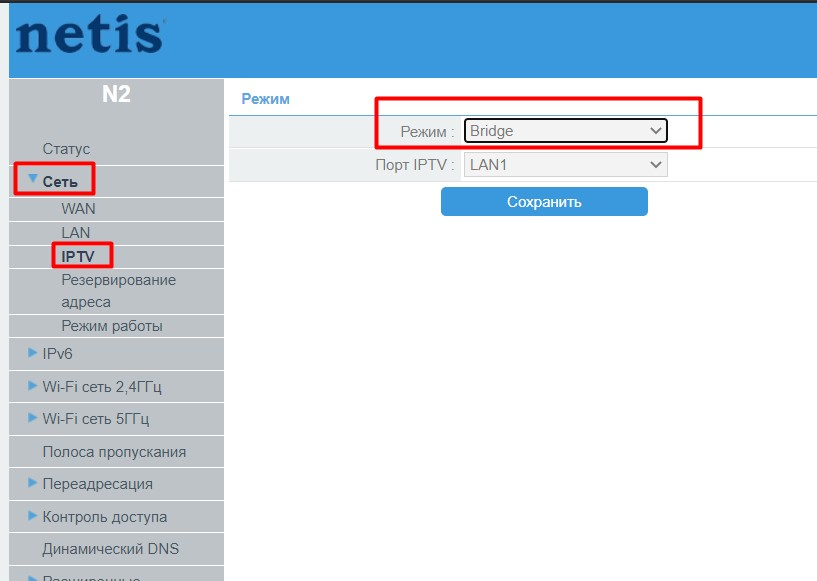Open the Порт IPTV dropdown showing LAN1
The image size is (817, 581).
564,164
